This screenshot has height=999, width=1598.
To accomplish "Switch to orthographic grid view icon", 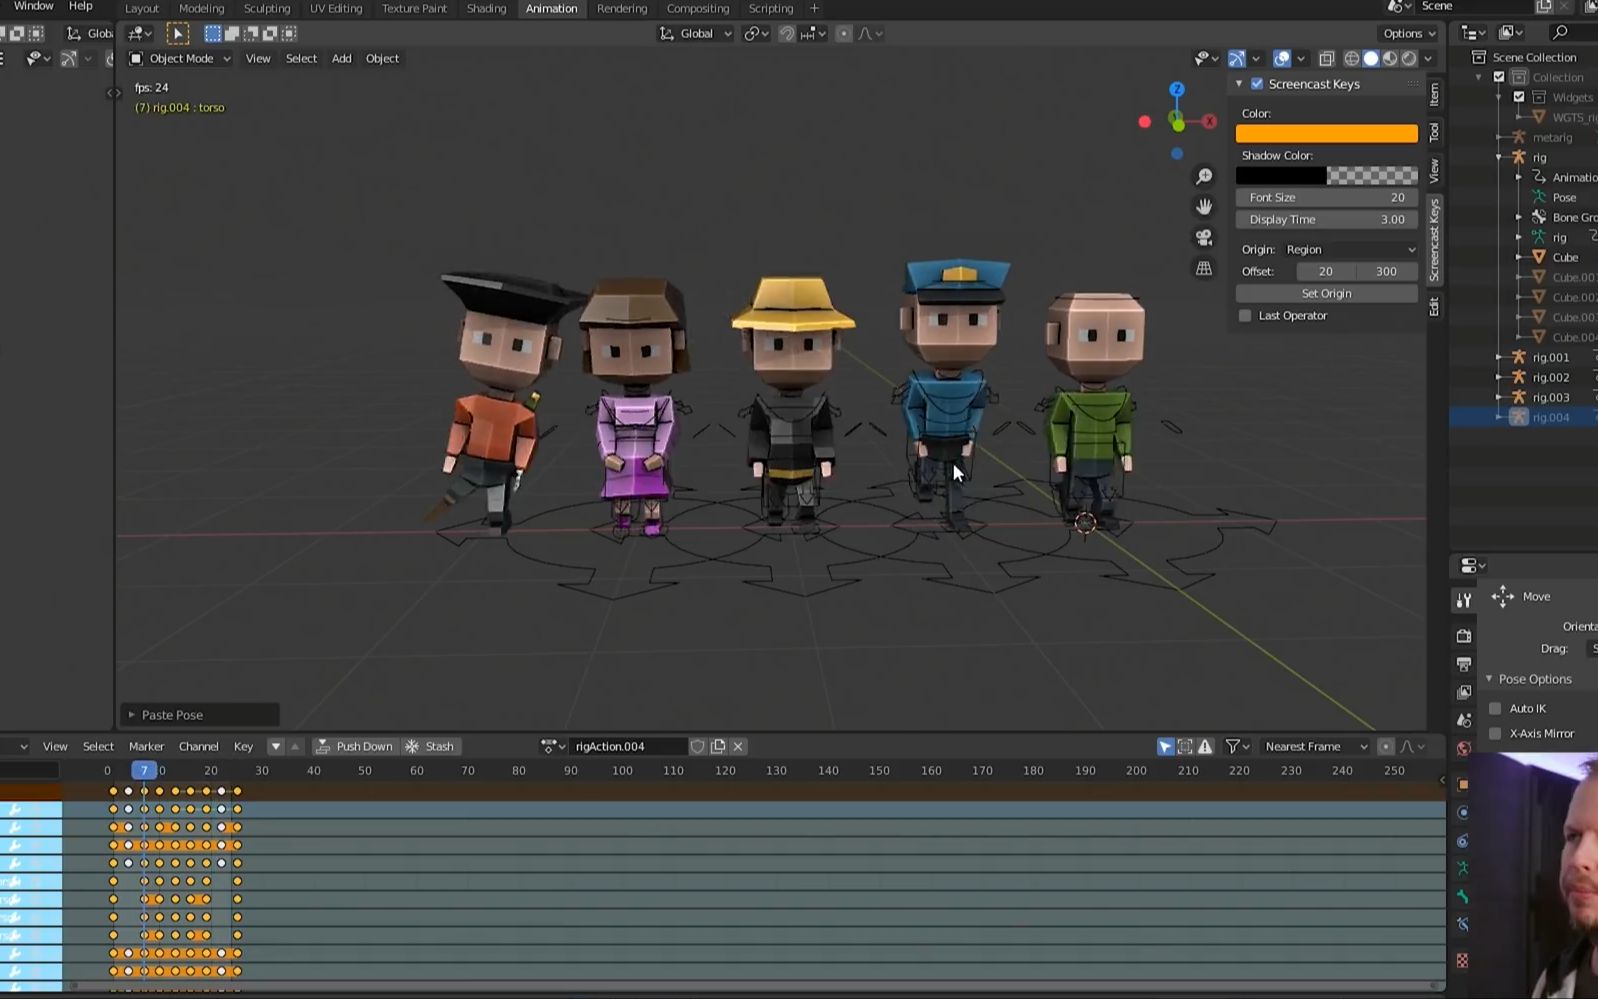I will pyautogui.click(x=1204, y=269).
